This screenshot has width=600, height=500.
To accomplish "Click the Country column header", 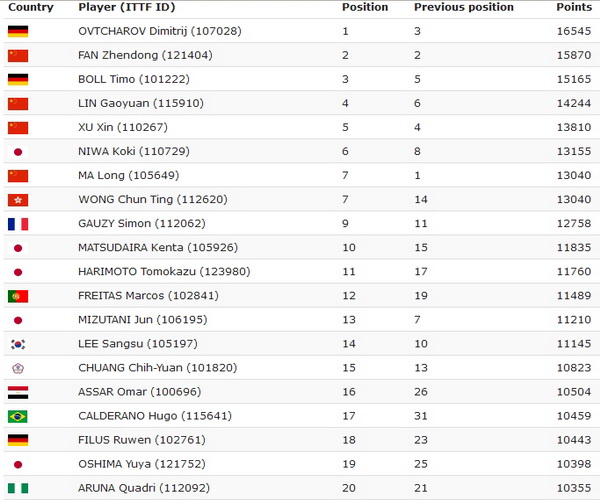I will pyautogui.click(x=30, y=7).
